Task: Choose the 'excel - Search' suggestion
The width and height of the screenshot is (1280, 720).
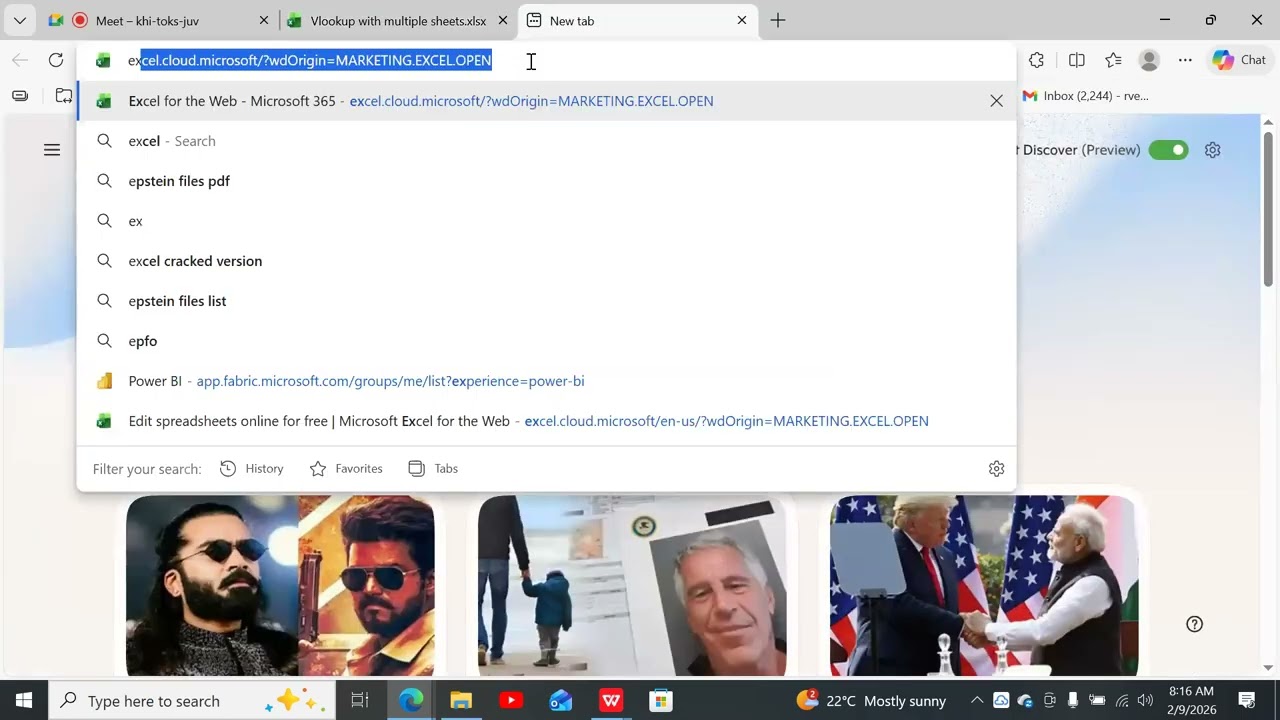Action: [546, 141]
